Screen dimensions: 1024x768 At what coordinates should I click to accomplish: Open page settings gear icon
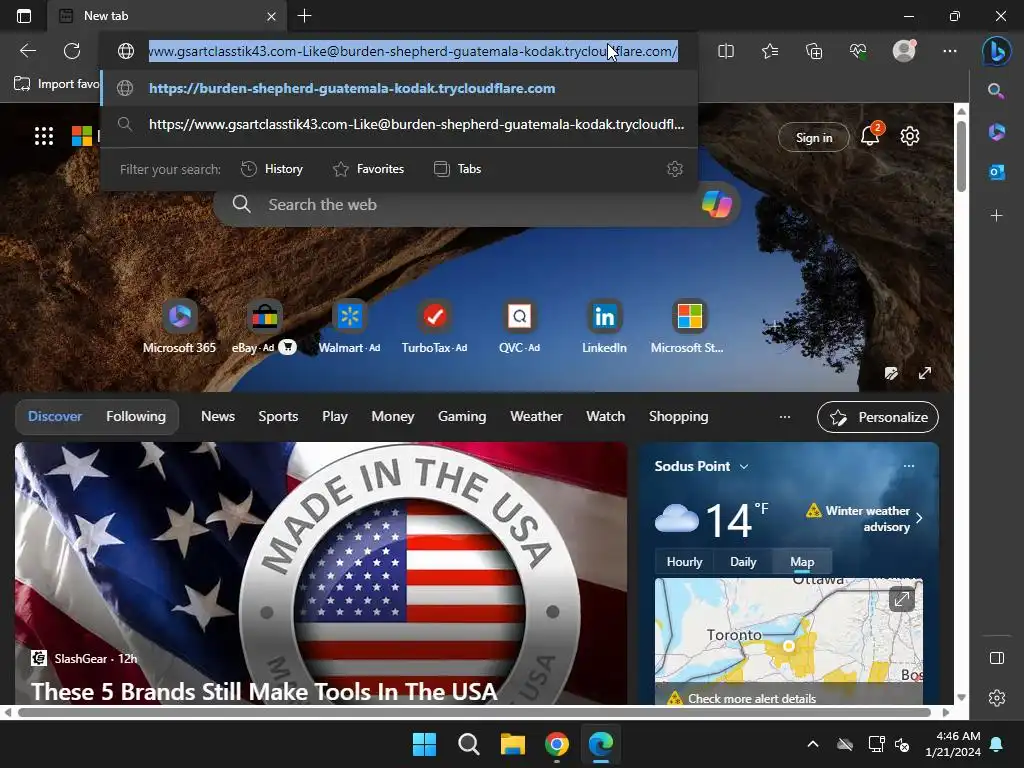pyautogui.click(x=910, y=136)
